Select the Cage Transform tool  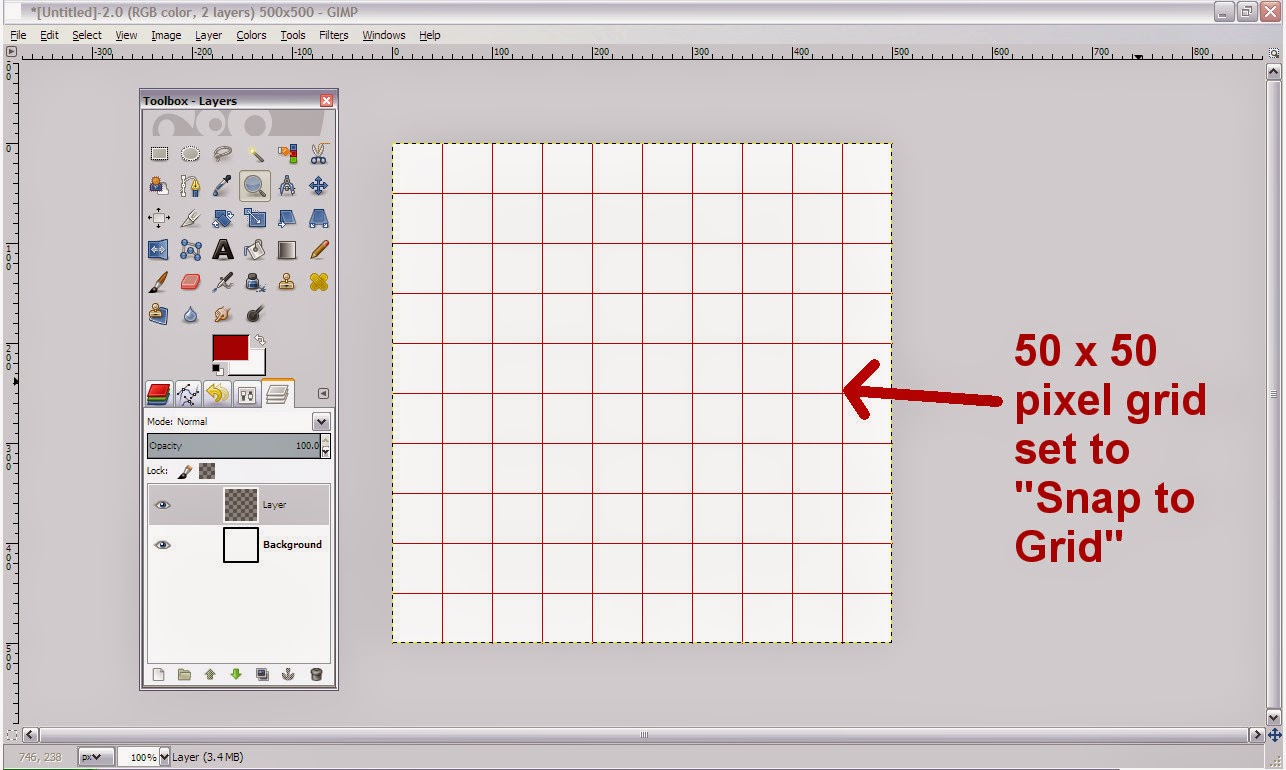tap(190, 250)
